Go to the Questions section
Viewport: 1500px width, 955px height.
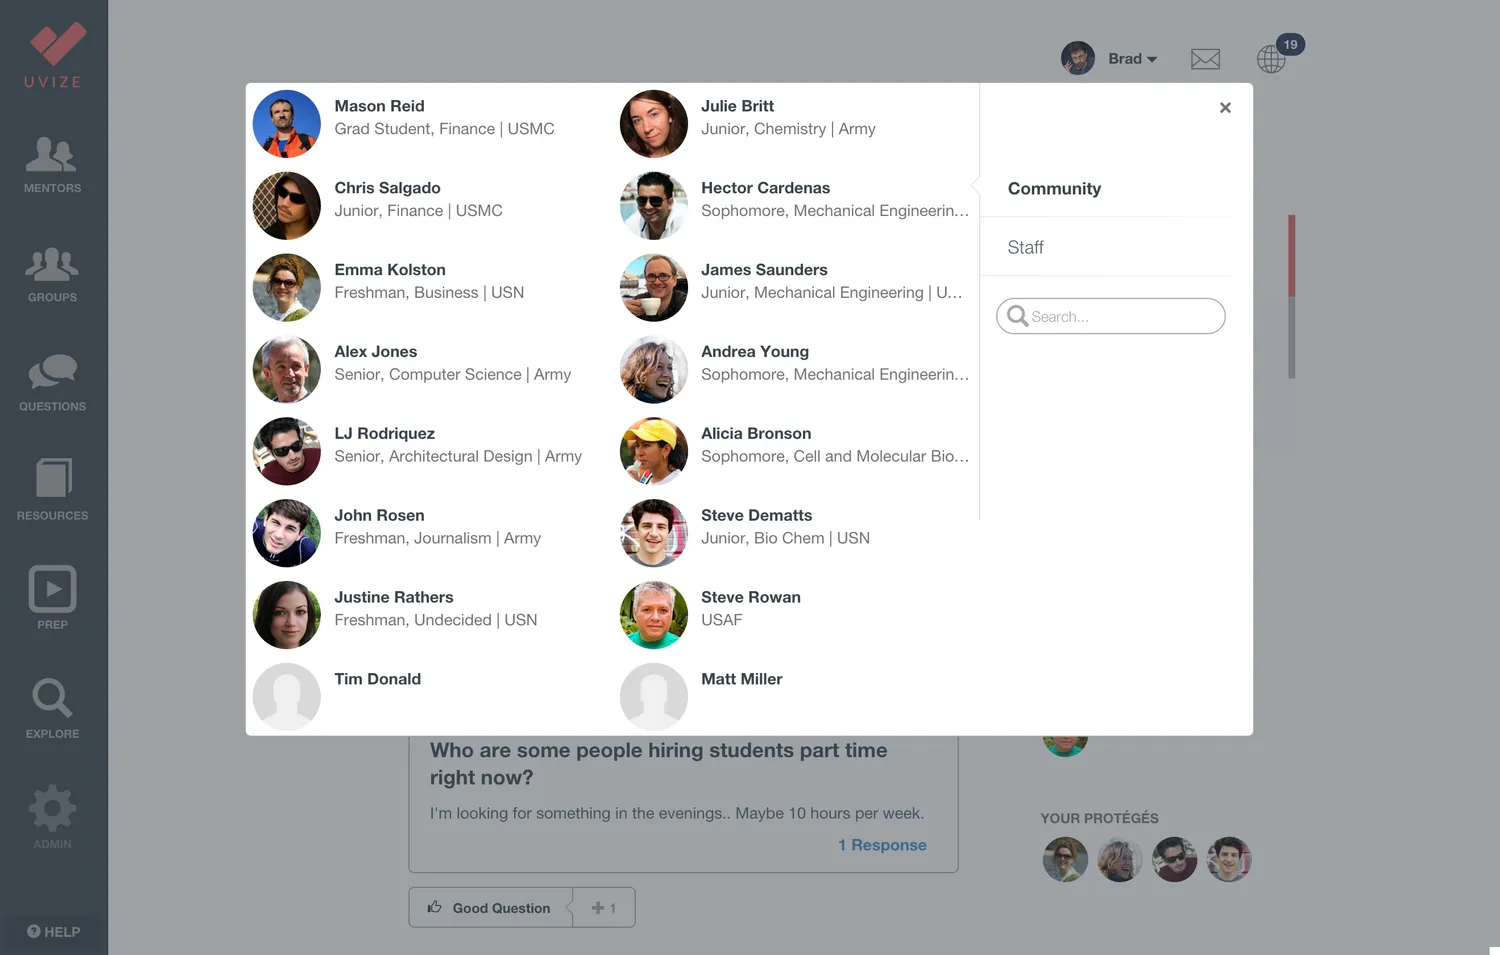point(52,383)
